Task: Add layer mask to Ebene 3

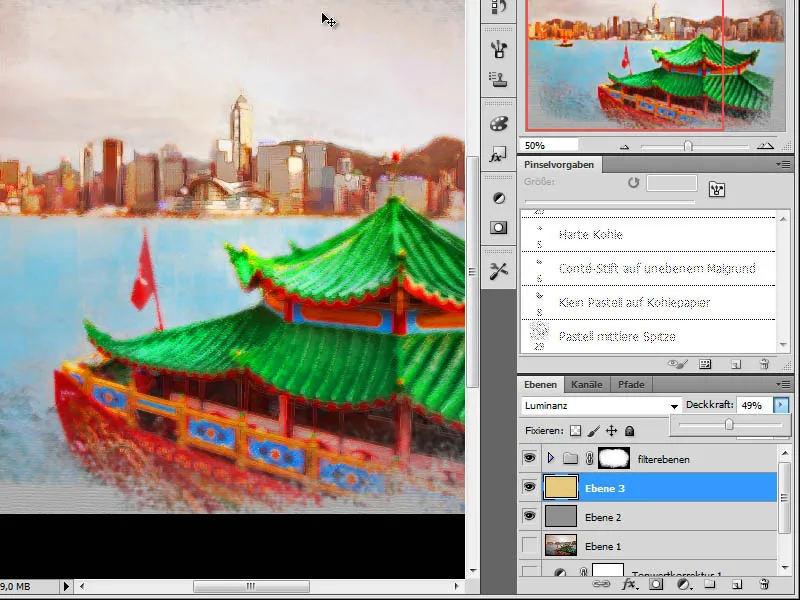Action: [656, 584]
